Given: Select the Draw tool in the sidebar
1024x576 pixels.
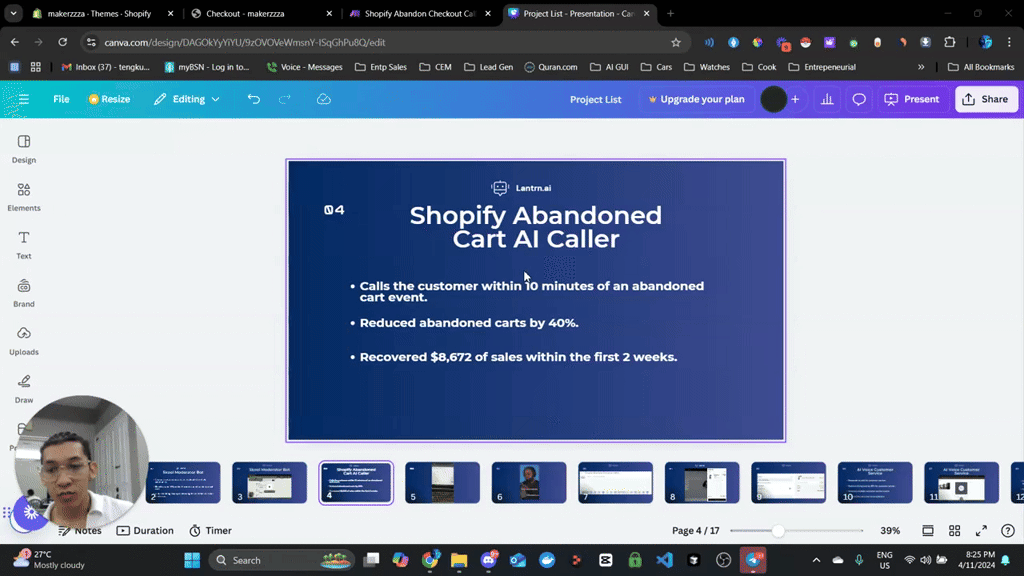Looking at the screenshot, I should tap(23, 386).
